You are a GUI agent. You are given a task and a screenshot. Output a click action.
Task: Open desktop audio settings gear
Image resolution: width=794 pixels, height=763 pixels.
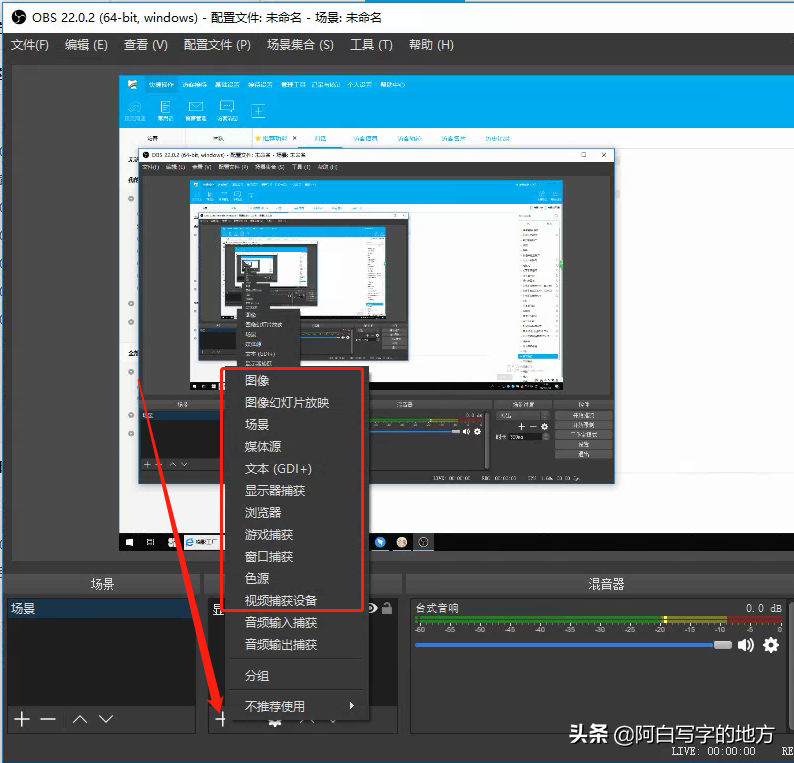tap(770, 645)
